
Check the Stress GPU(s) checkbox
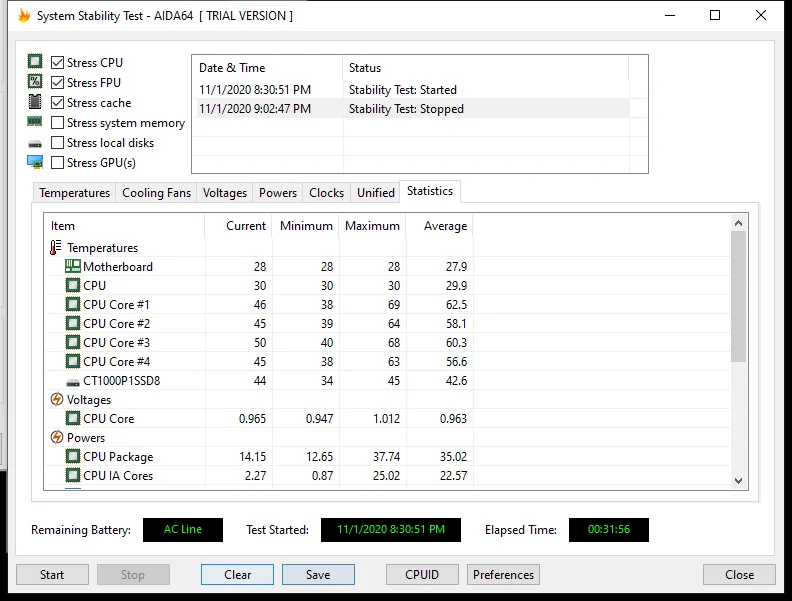[x=58, y=163]
